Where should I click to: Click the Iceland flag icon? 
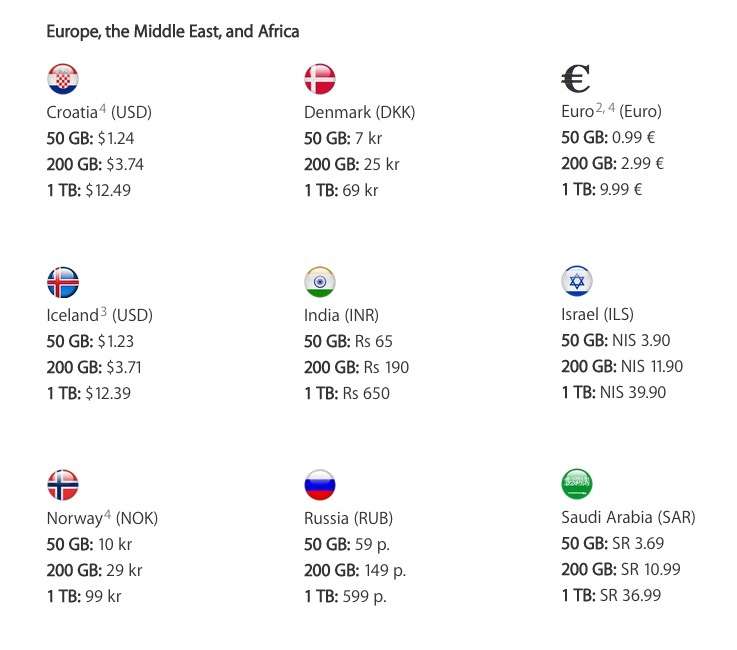[63, 282]
